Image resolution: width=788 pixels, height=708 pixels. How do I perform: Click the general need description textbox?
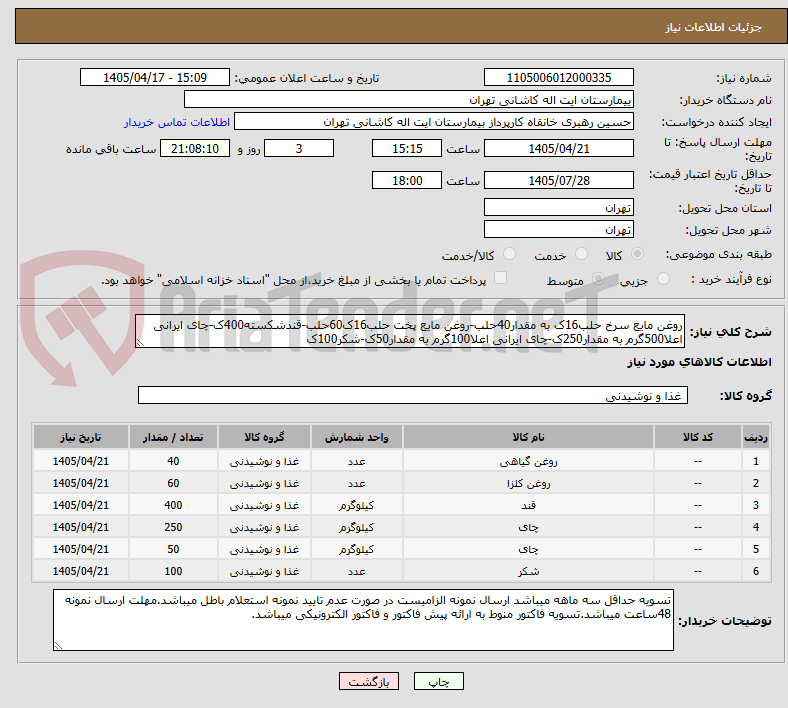click(x=410, y=331)
